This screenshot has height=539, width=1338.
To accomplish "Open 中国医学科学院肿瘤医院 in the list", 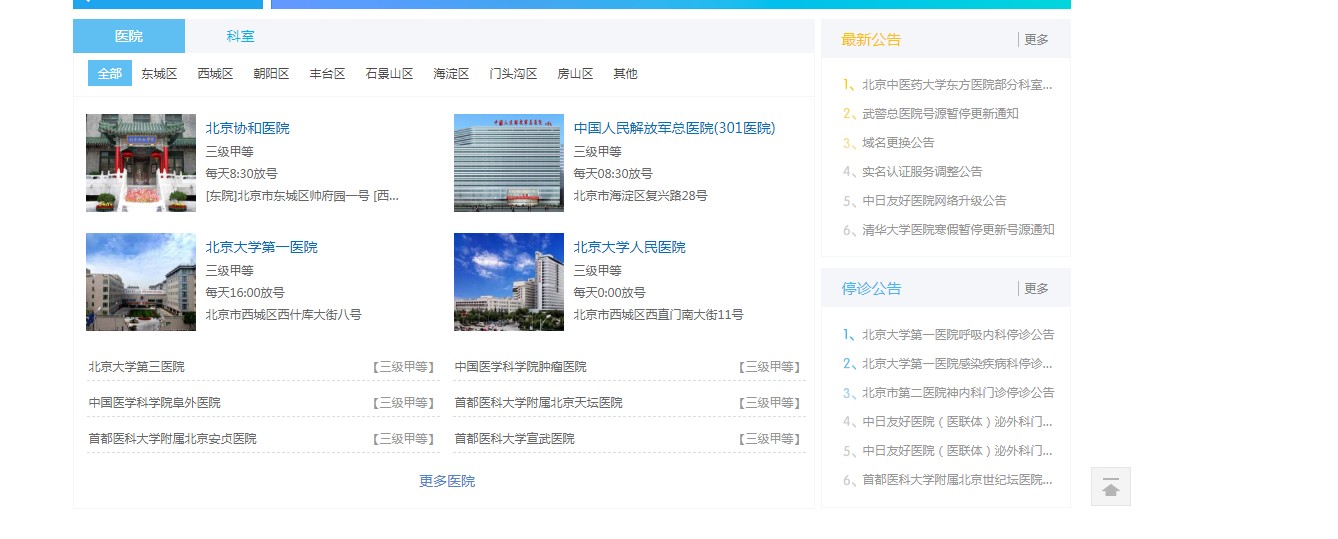I will (x=520, y=367).
